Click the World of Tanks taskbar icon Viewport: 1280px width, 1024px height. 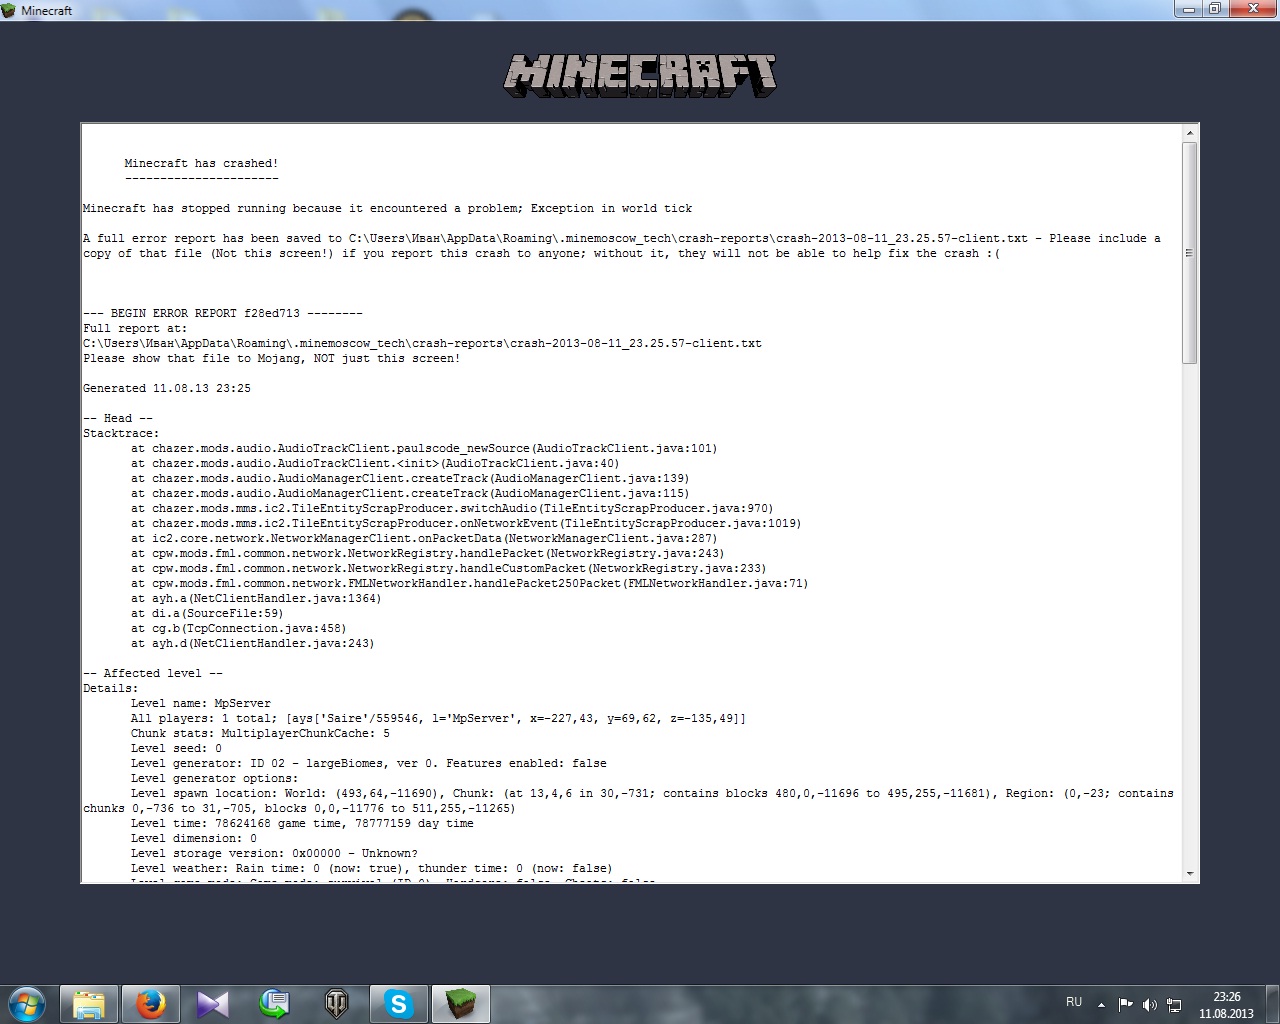(x=337, y=1004)
